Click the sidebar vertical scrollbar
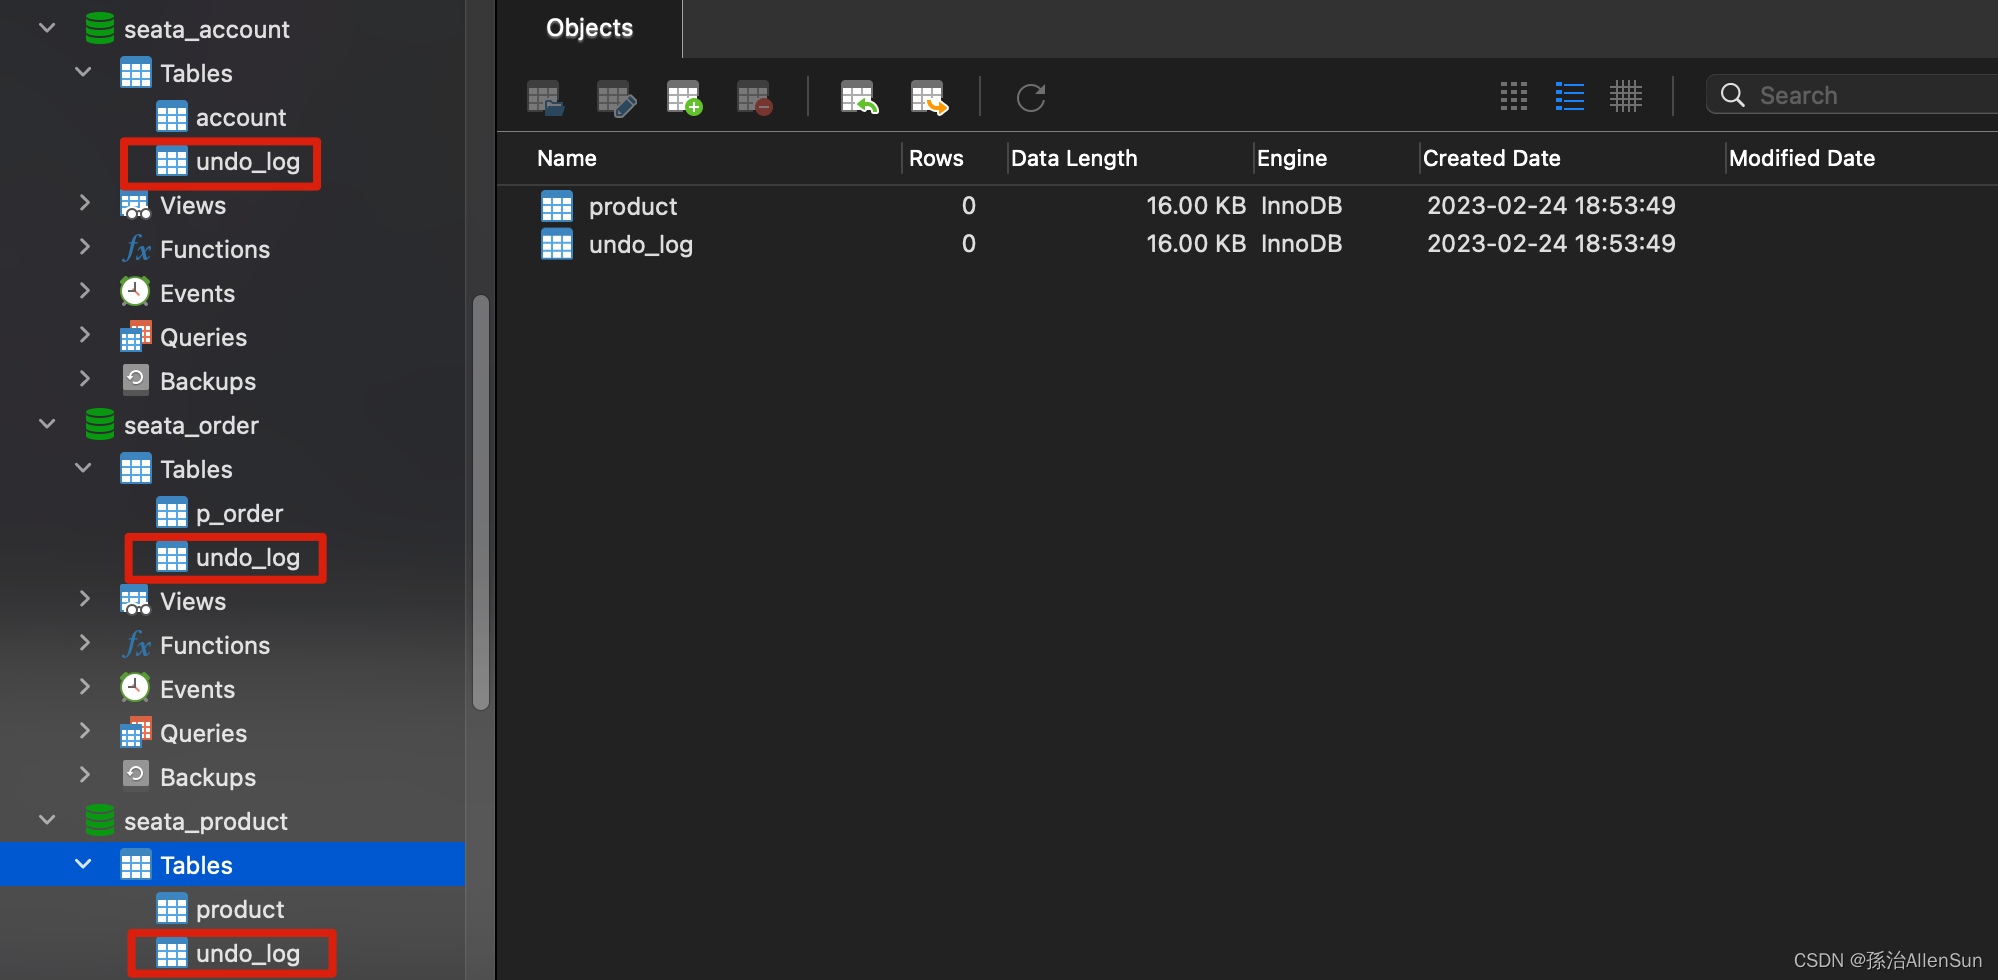The width and height of the screenshot is (1998, 980). pos(481,502)
